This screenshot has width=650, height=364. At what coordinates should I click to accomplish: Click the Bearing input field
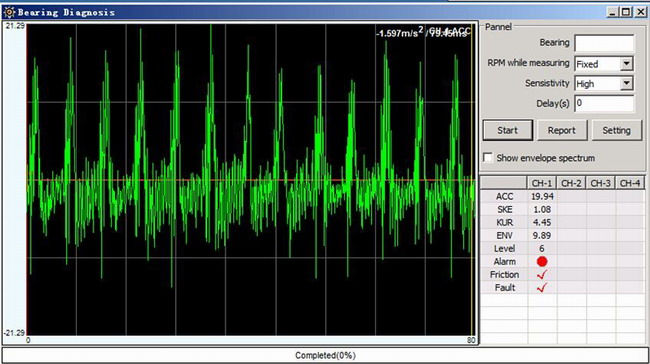[x=604, y=43]
